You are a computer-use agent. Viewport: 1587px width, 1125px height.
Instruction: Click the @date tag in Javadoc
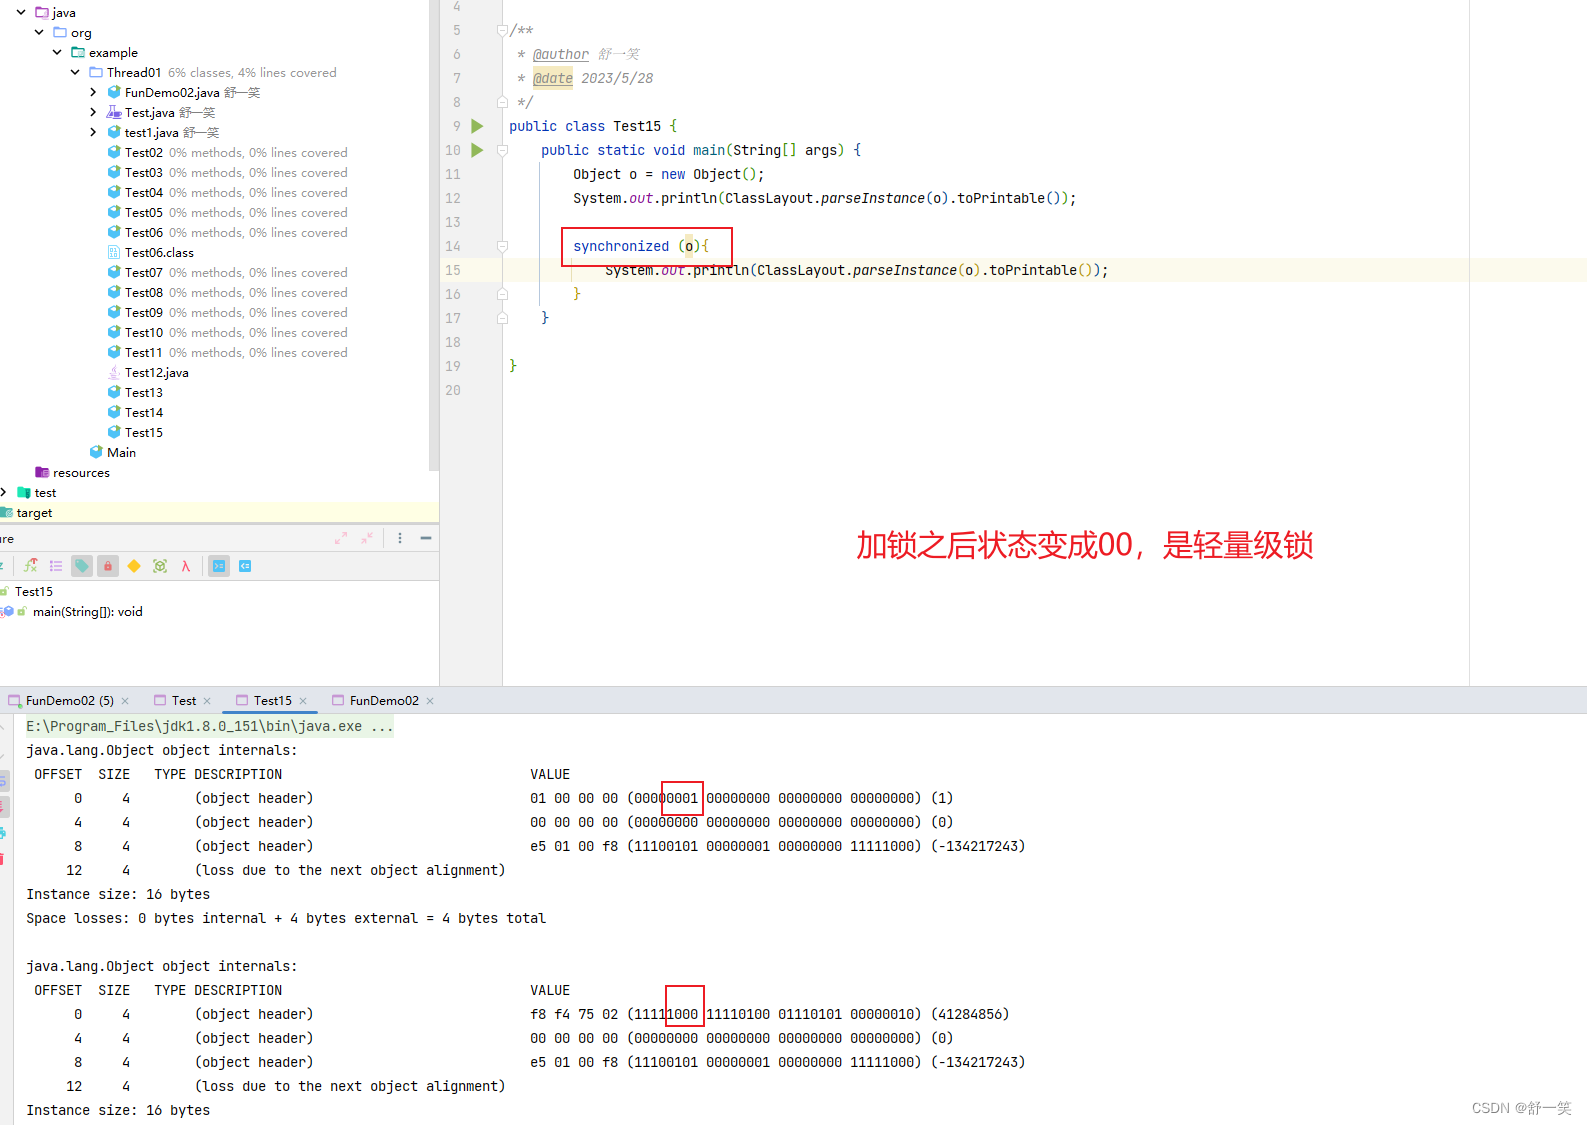coord(553,78)
